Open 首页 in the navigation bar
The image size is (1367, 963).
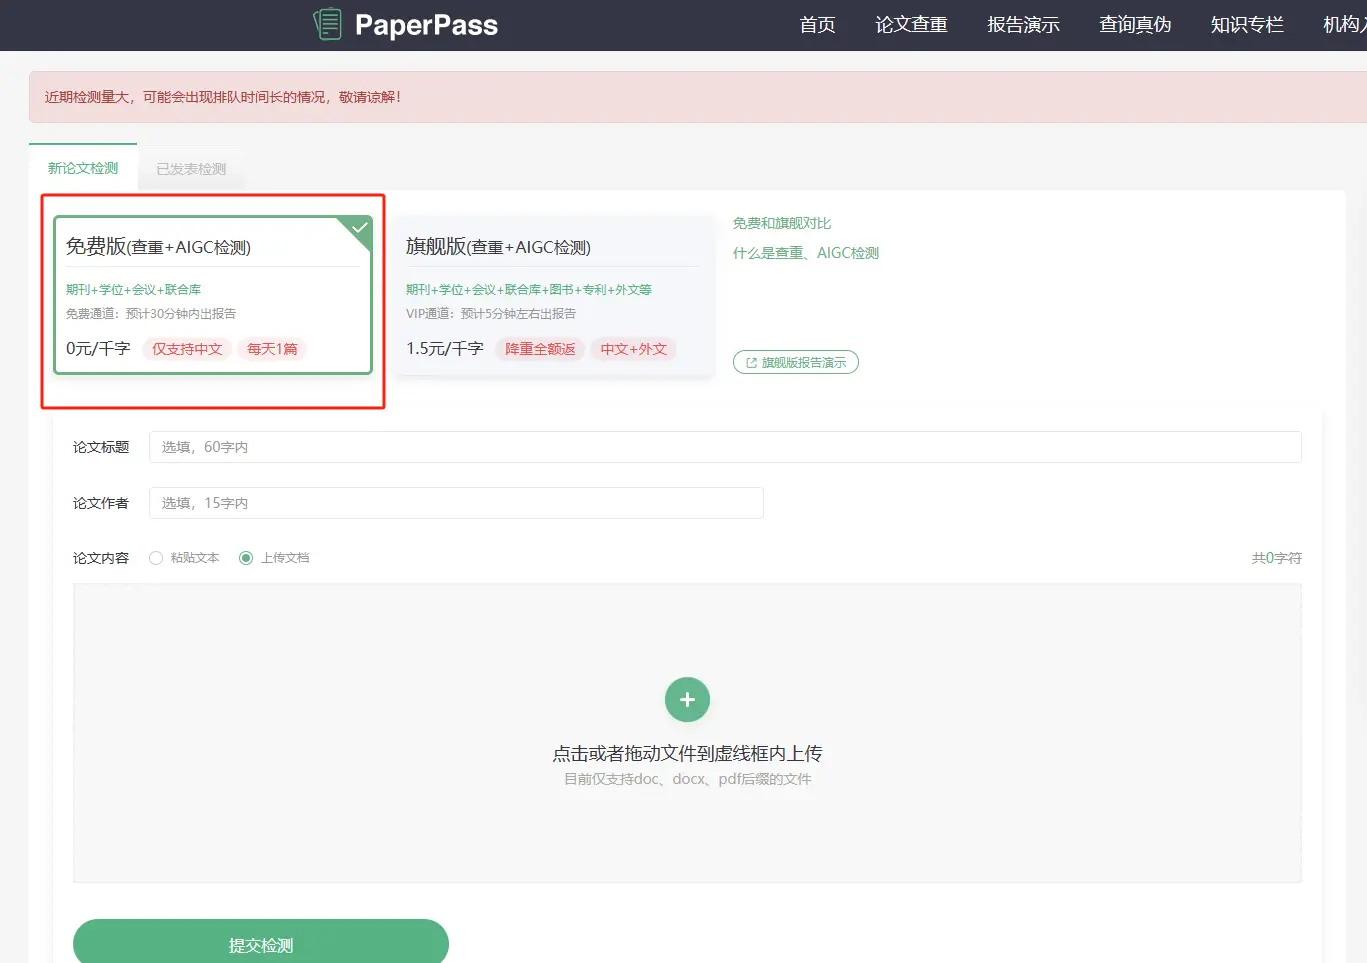tap(817, 25)
